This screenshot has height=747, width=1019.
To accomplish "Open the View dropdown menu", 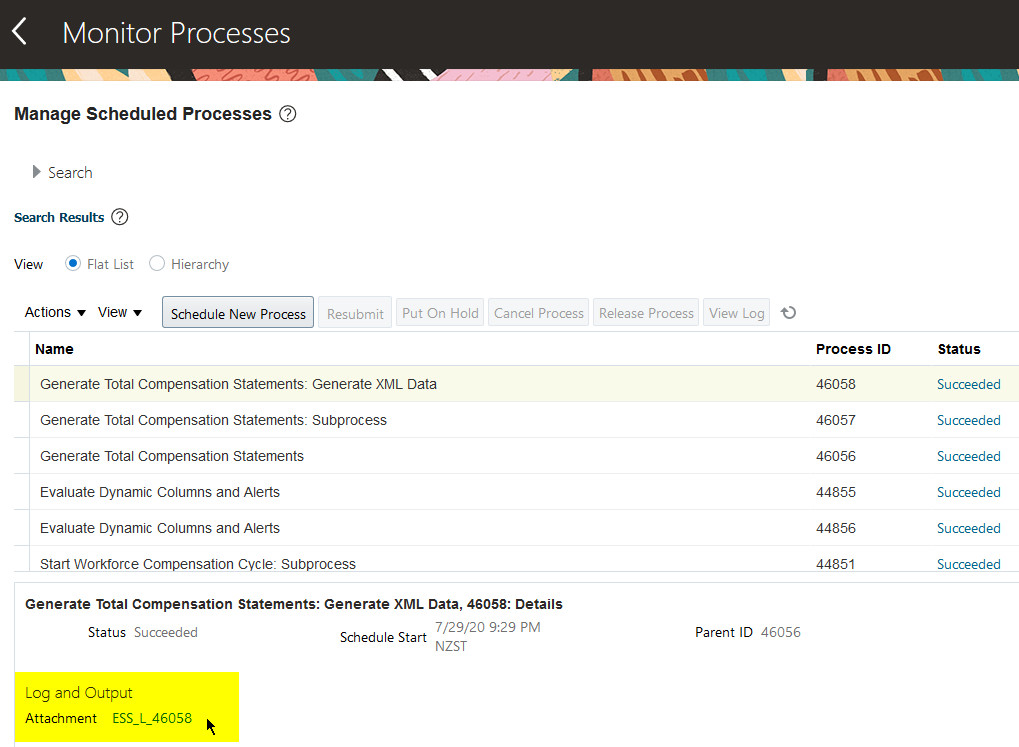I will click(119, 312).
